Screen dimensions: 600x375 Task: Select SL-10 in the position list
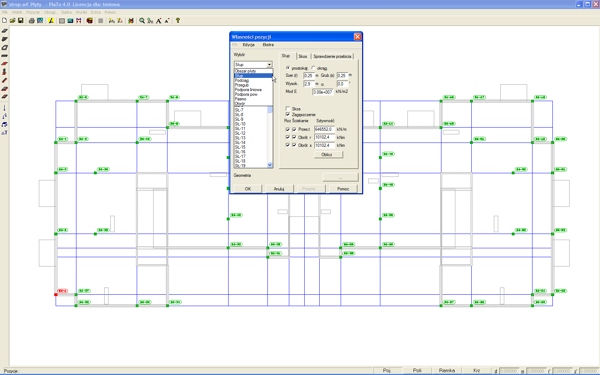point(250,124)
